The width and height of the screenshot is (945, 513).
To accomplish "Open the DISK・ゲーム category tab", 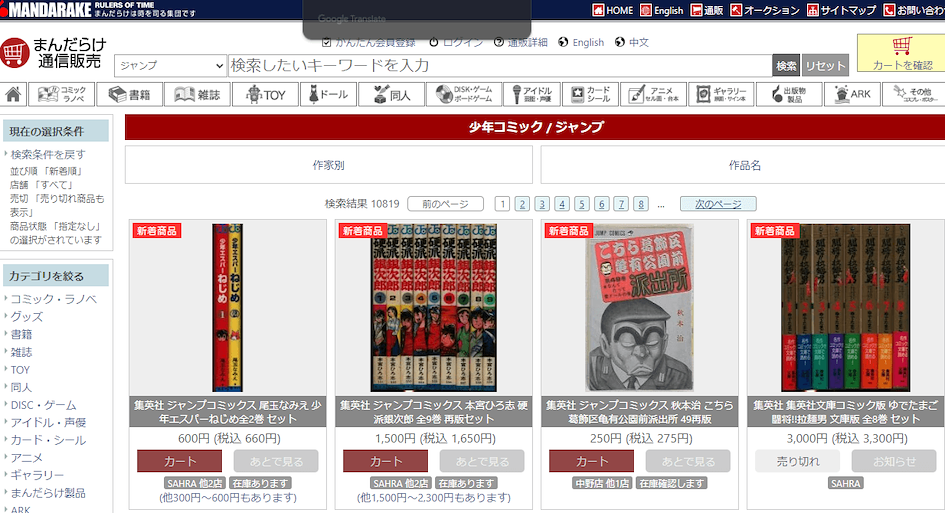I will pyautogui.click(x=463, y=94).
